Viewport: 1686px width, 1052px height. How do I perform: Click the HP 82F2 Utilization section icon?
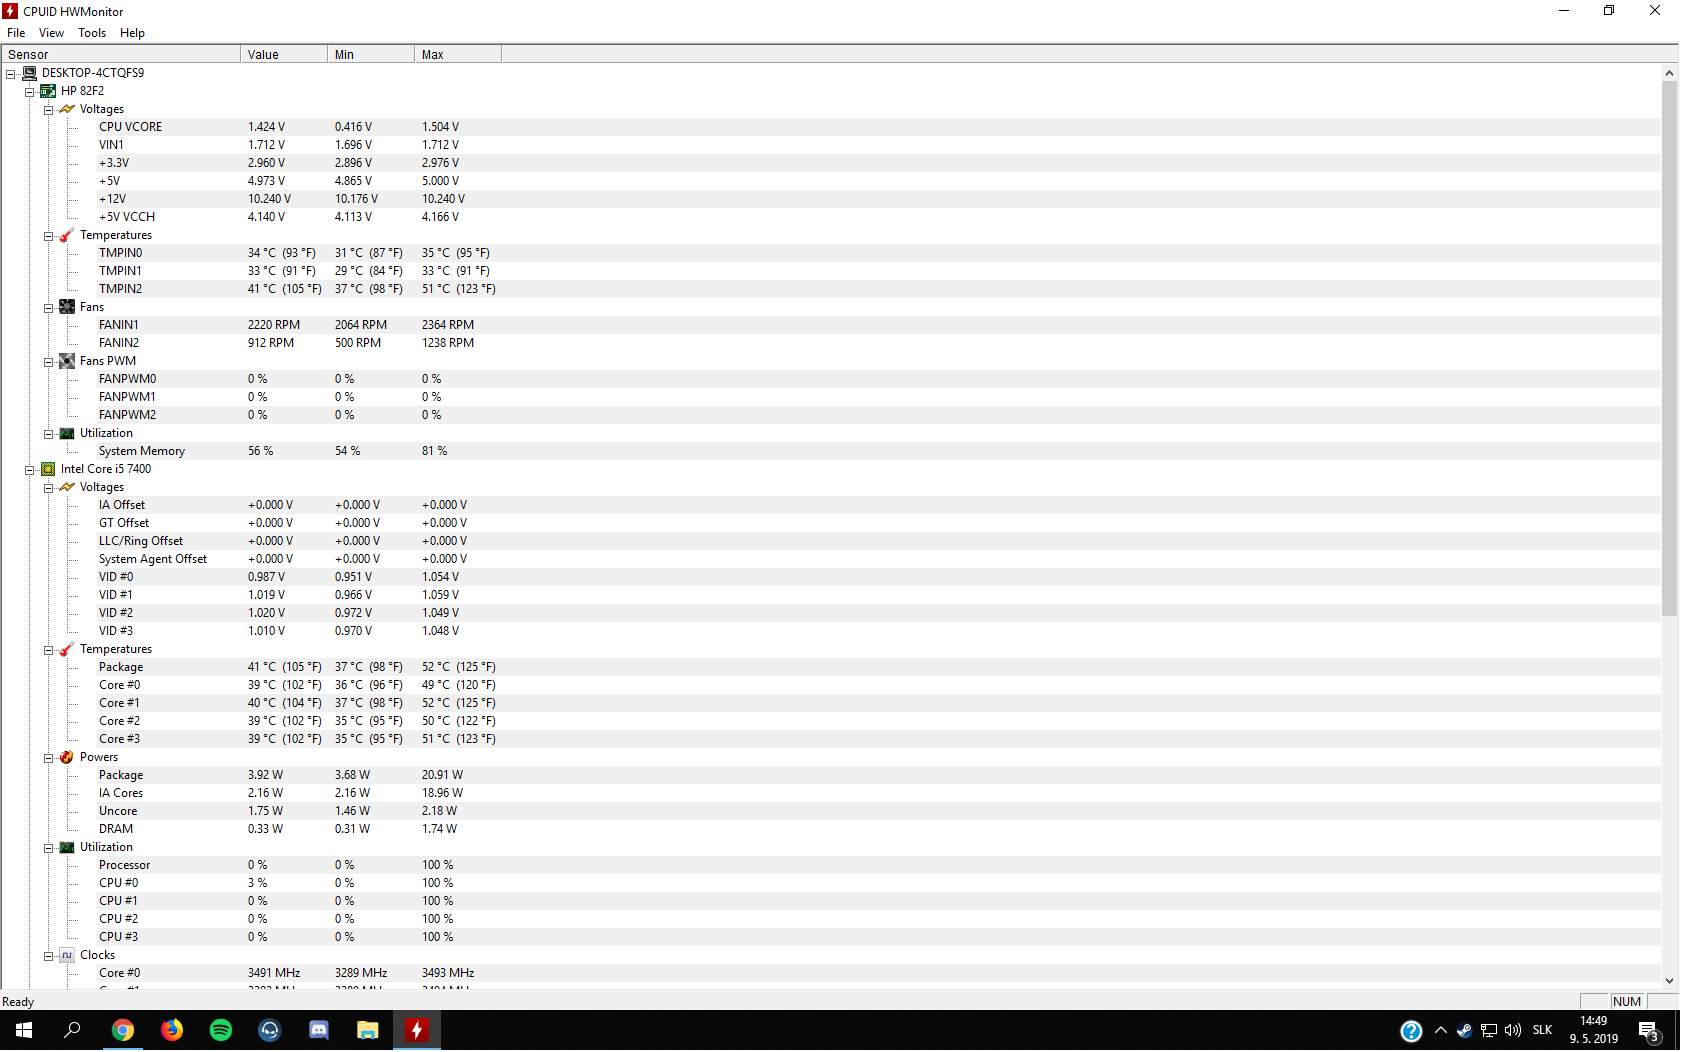click(67, 433)
